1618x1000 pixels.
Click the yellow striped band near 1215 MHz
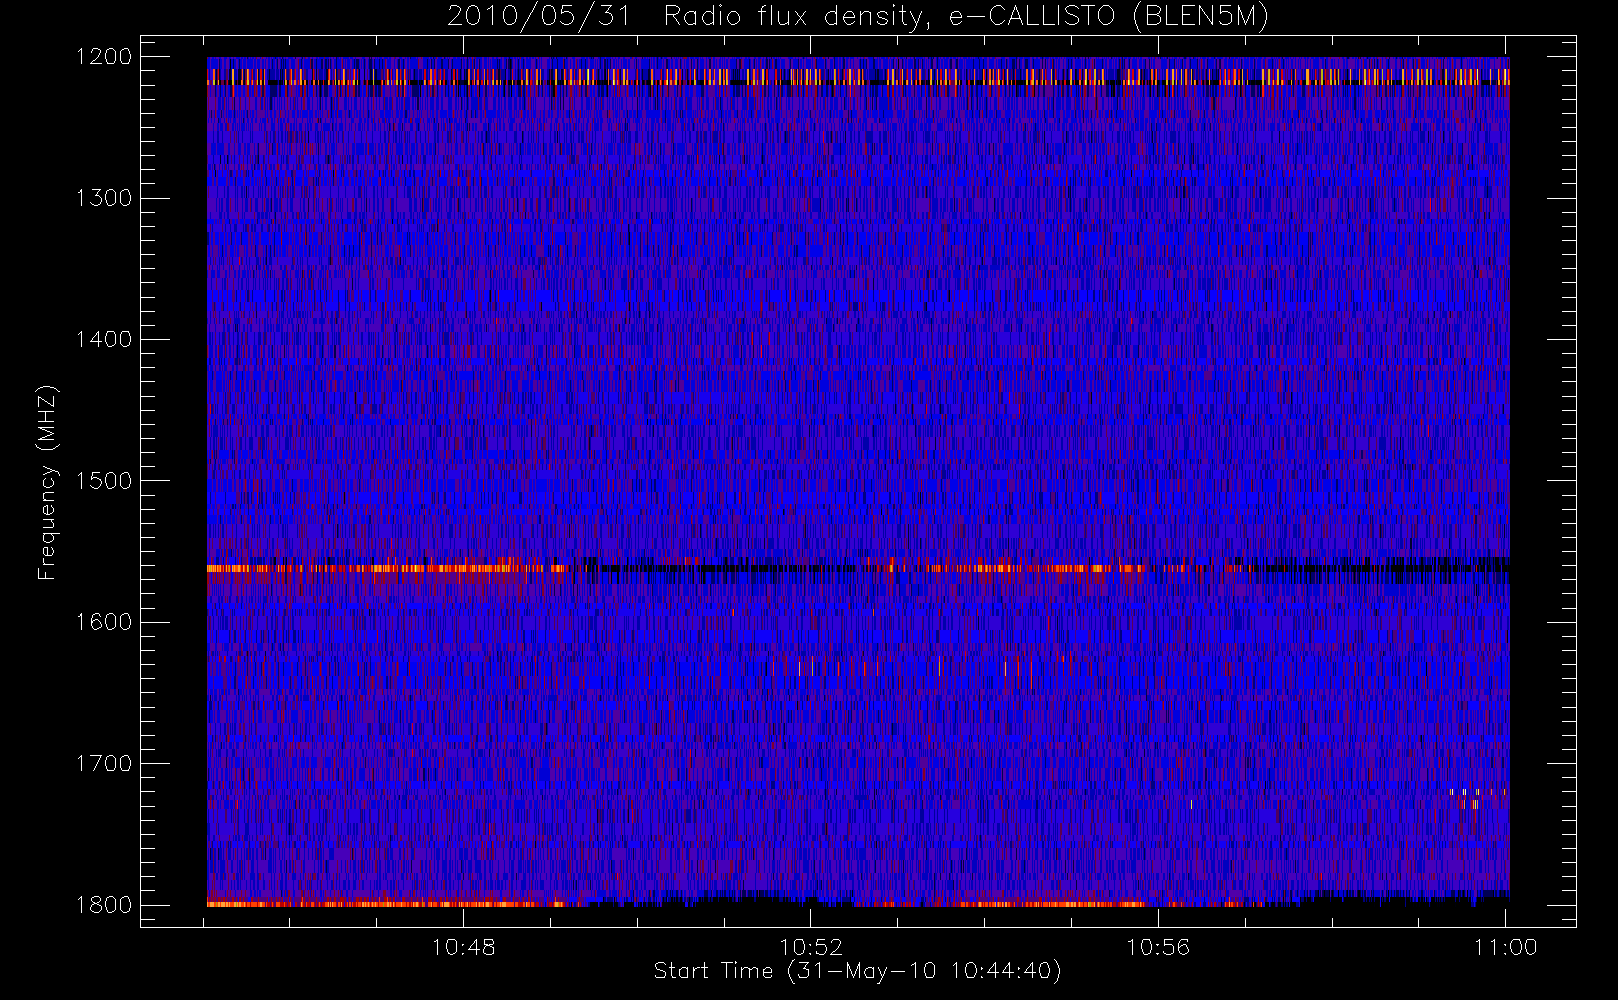(x=858, y=77)
